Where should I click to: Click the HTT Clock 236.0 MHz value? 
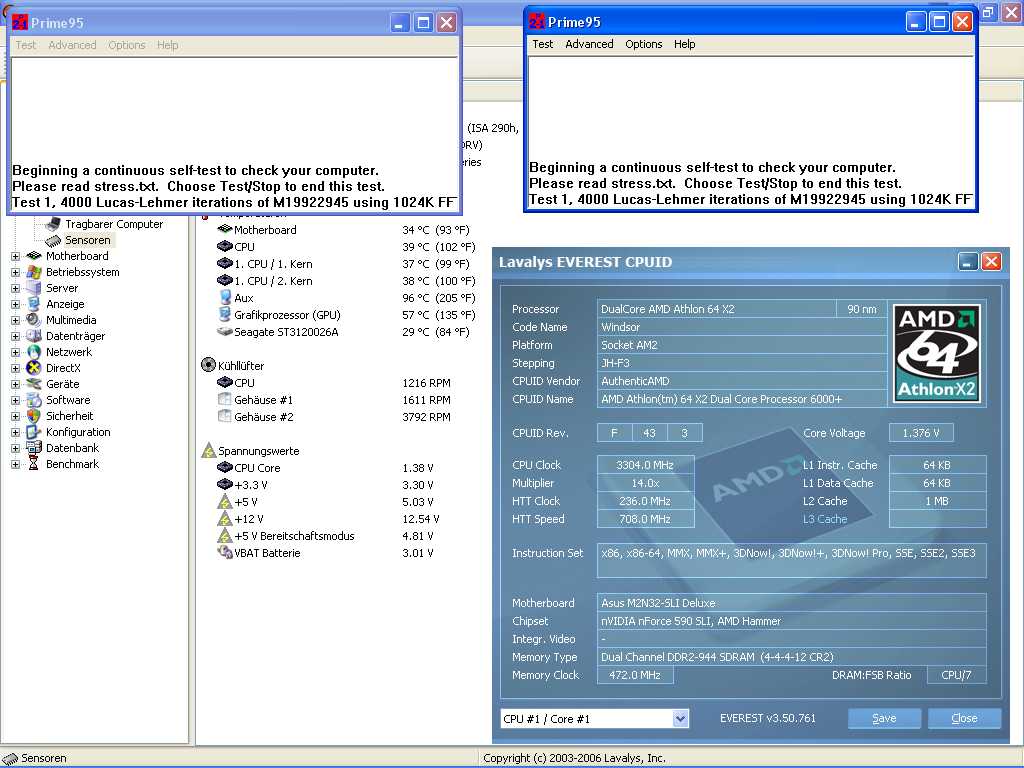pos(645,501)
